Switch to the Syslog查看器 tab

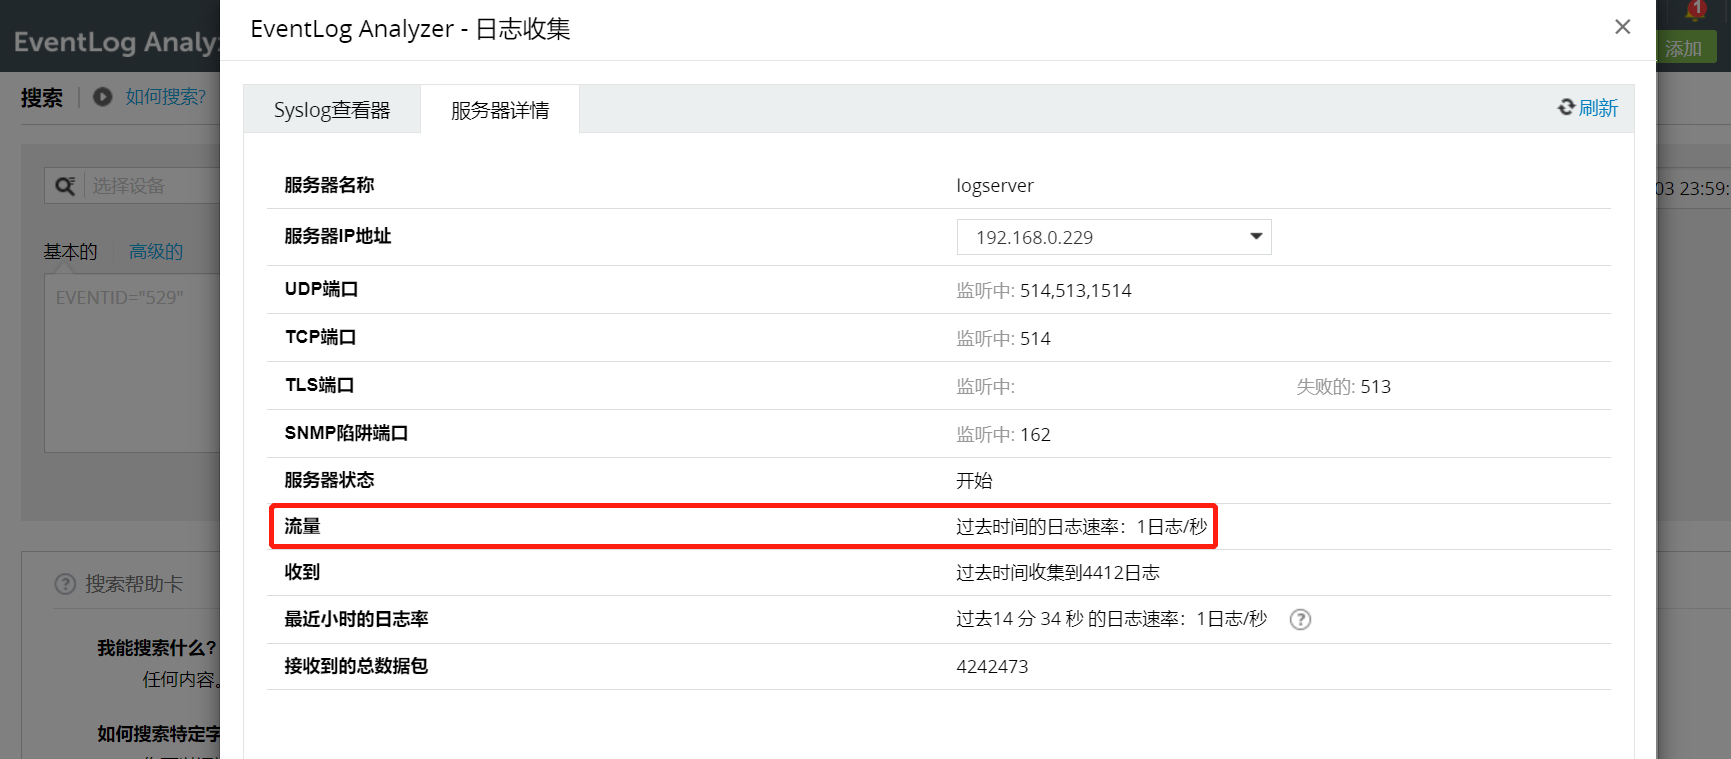pos(332,109)
